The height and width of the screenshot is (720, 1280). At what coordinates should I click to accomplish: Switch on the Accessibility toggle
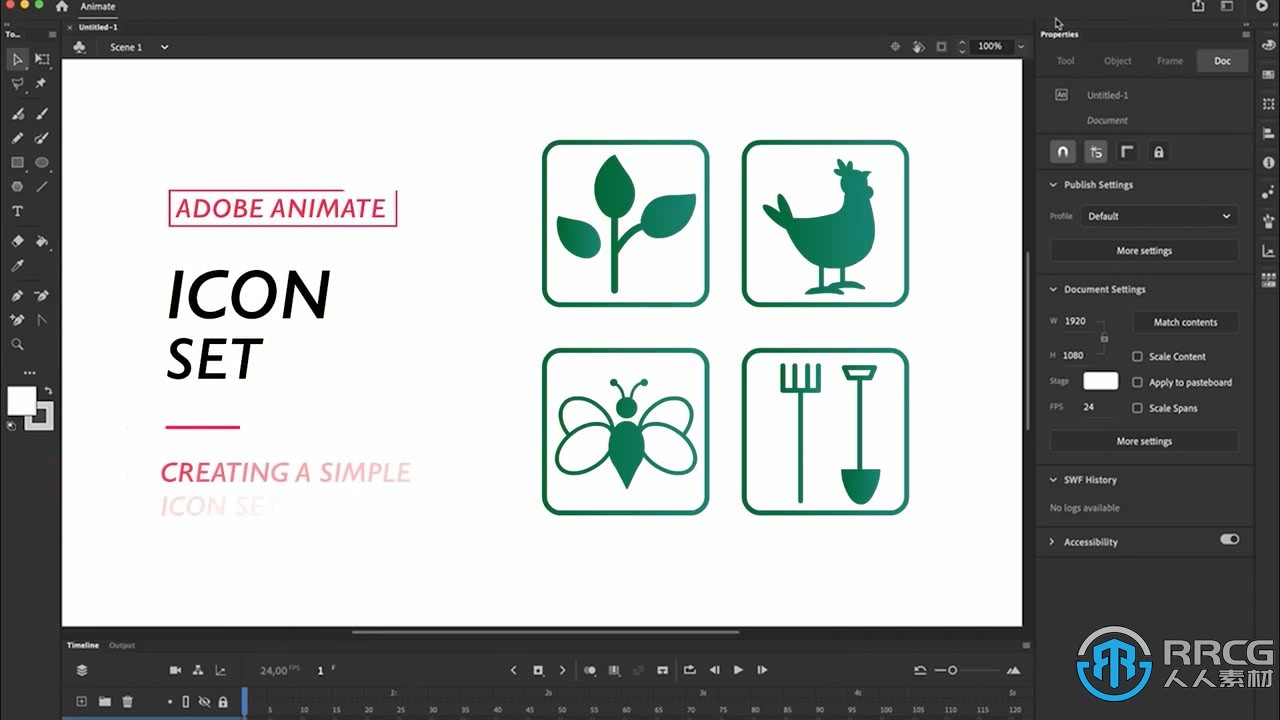click(1229, 539)
